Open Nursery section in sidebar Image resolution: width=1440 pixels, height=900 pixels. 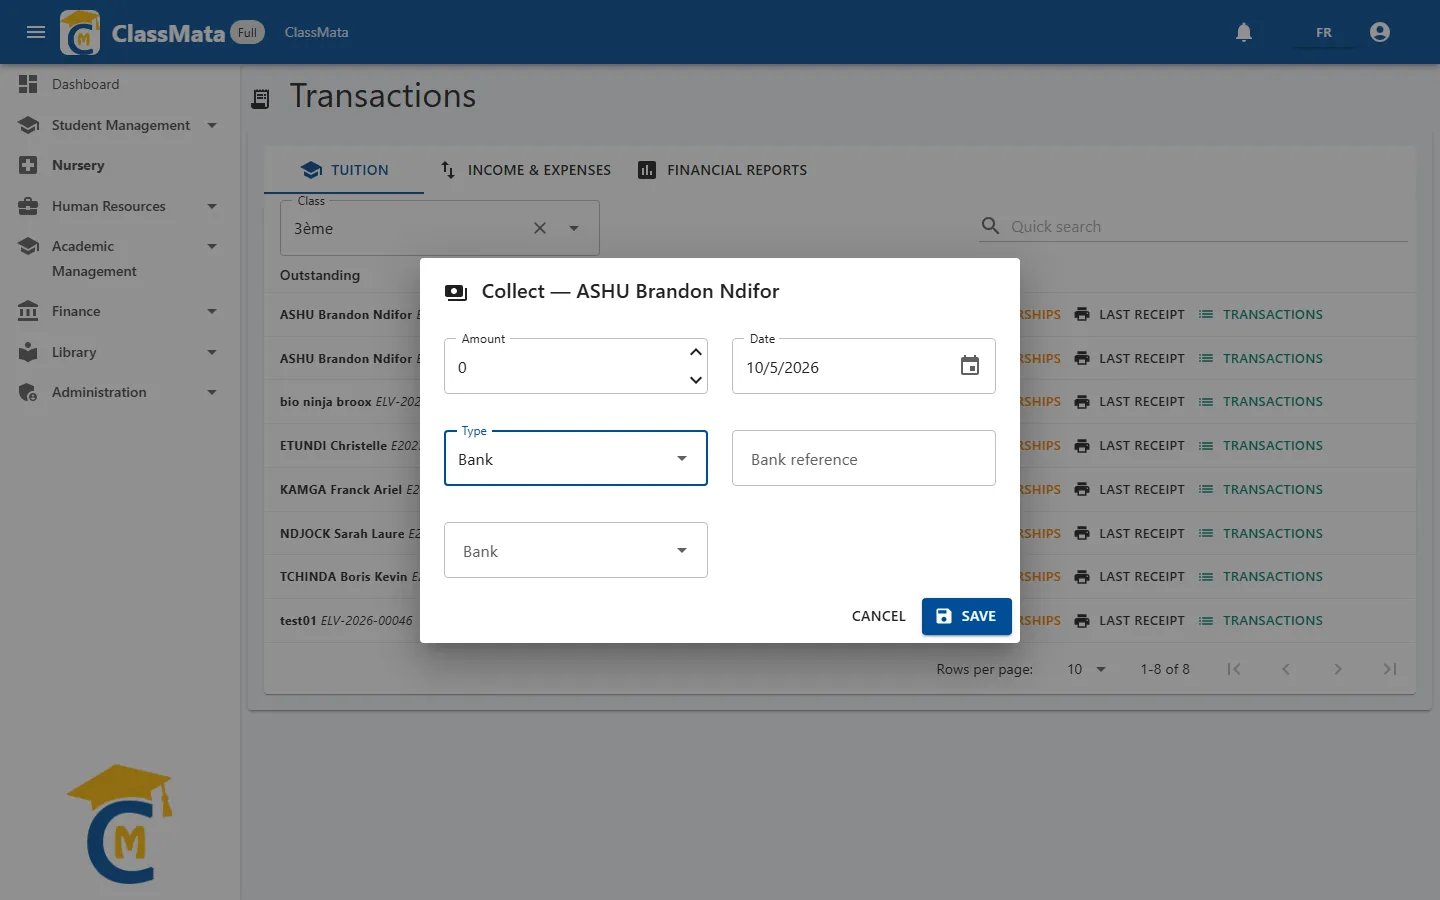click(x=120, y=165)
